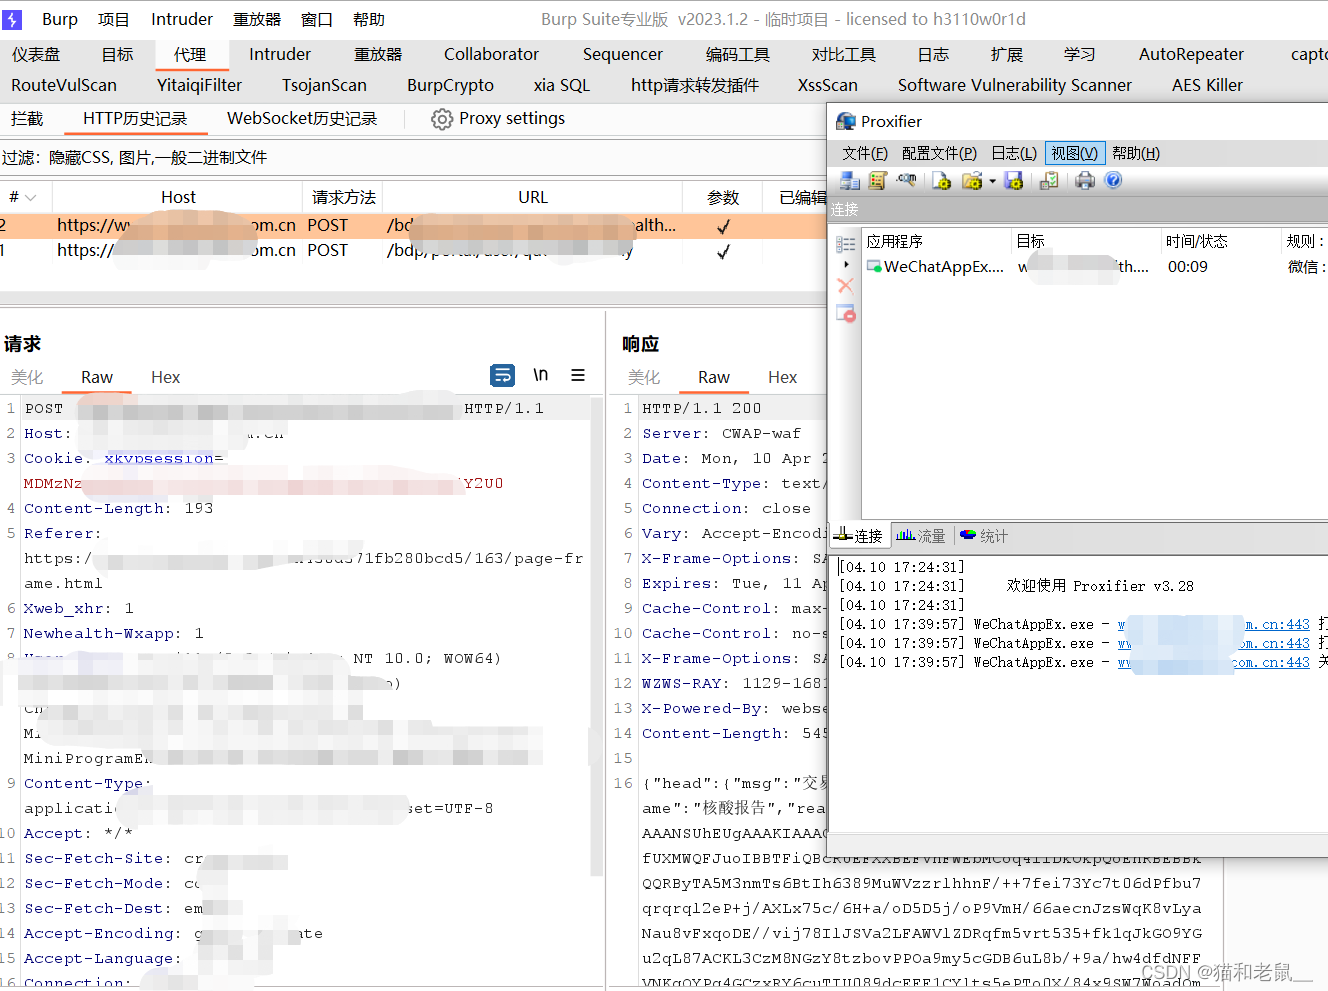
Task: Click Proxifier New Profile toolbar icon
Action: coord(941,180)
